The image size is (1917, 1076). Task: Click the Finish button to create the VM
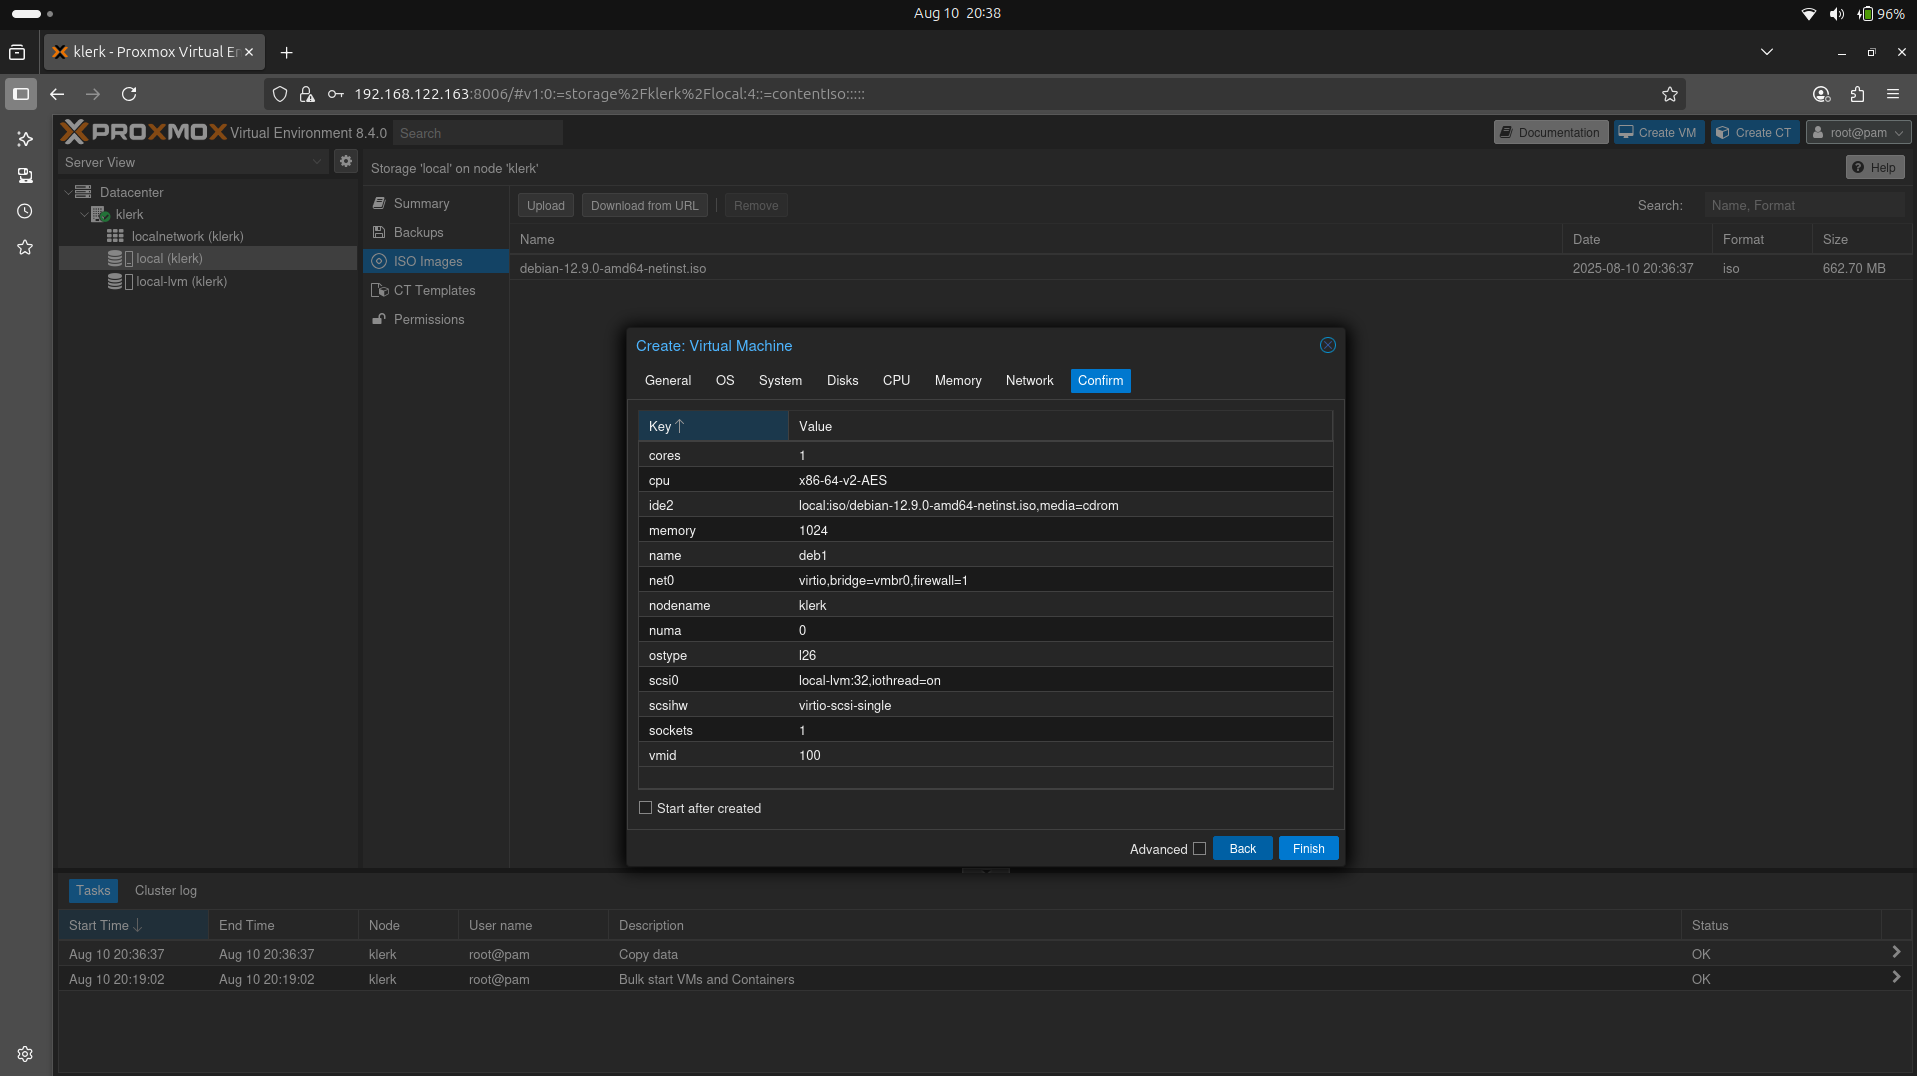click(x=1307, y=848)
